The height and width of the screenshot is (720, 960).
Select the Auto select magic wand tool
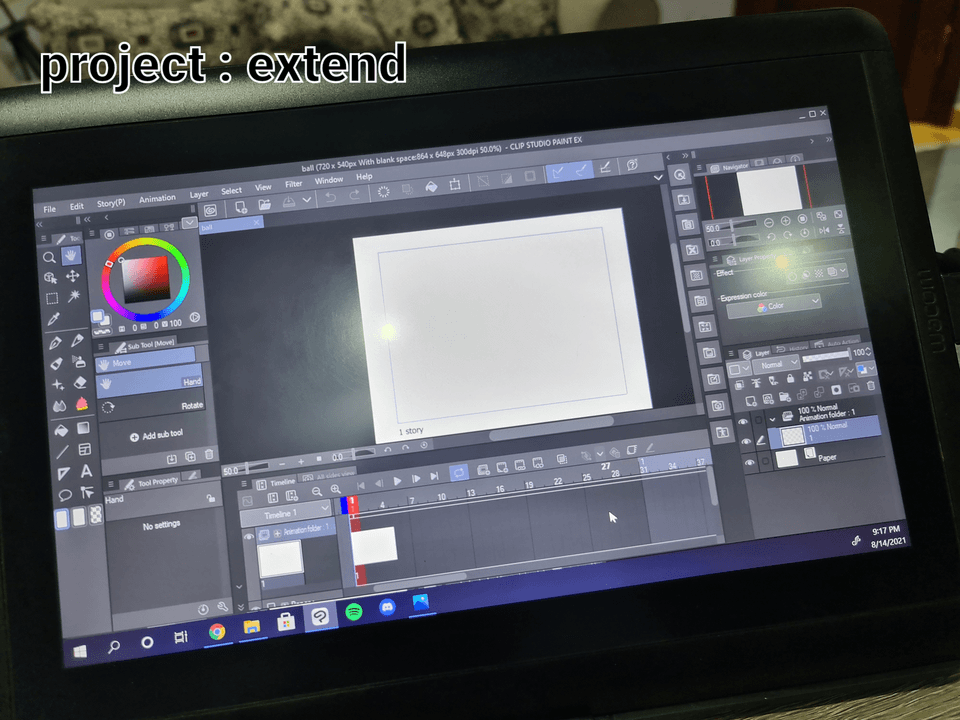pyautogui.click(x=74, y=297)
